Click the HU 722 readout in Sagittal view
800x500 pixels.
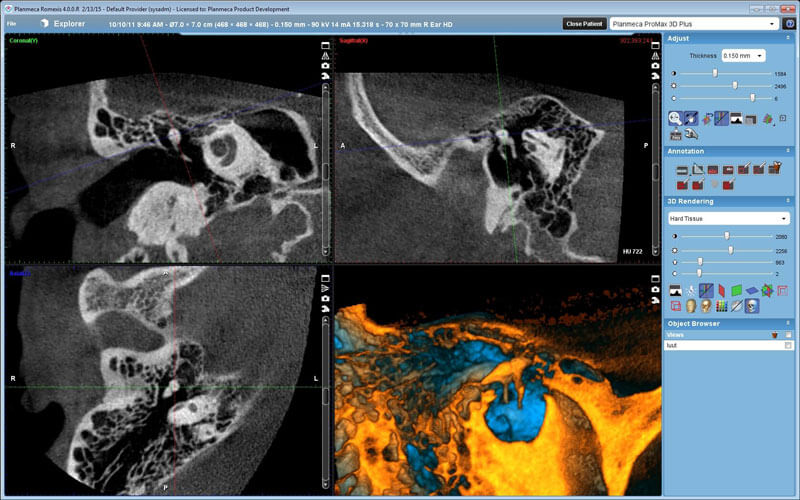pos(632,252)
